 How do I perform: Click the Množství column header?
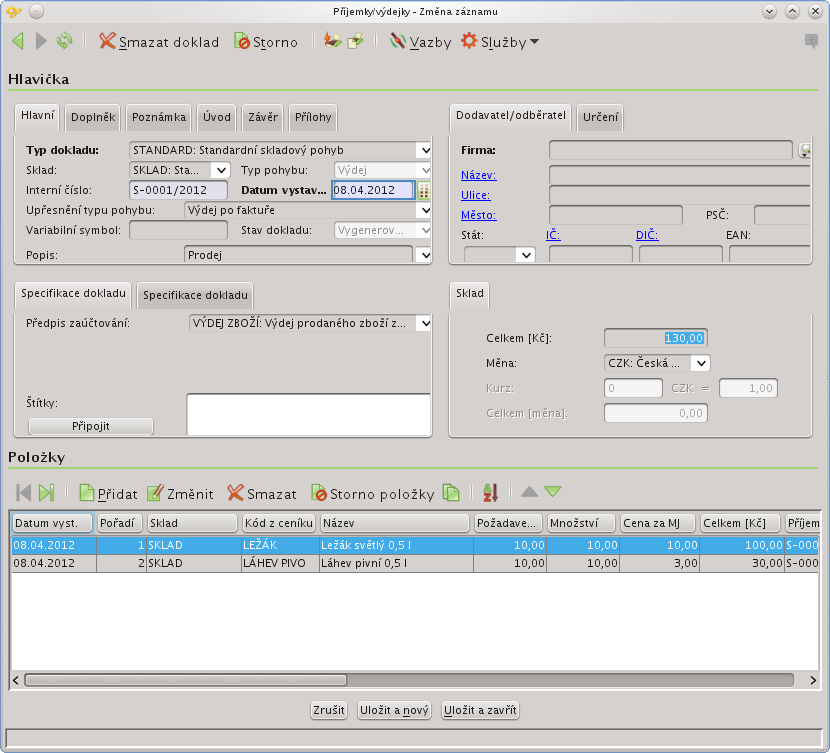tap(581, 523)
